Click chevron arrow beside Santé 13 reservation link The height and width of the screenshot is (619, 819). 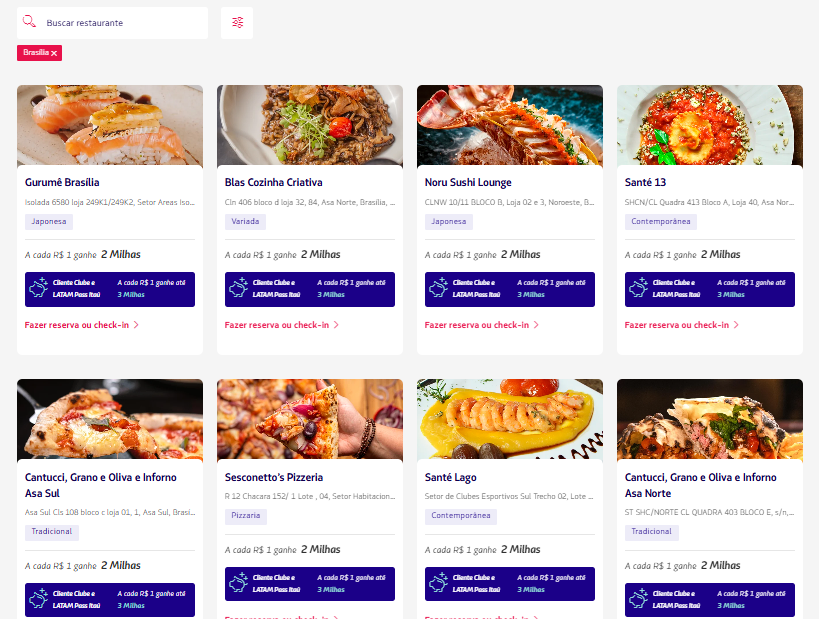[x=736, y=325]
